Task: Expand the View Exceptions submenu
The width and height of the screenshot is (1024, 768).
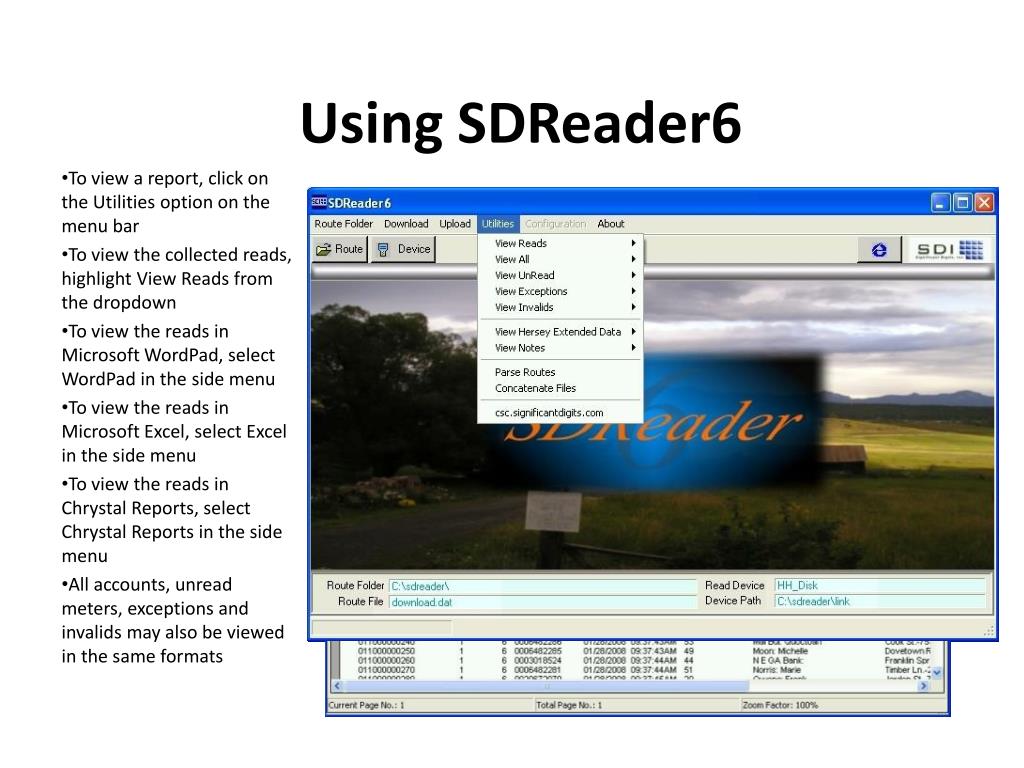Action: (560, 291)
